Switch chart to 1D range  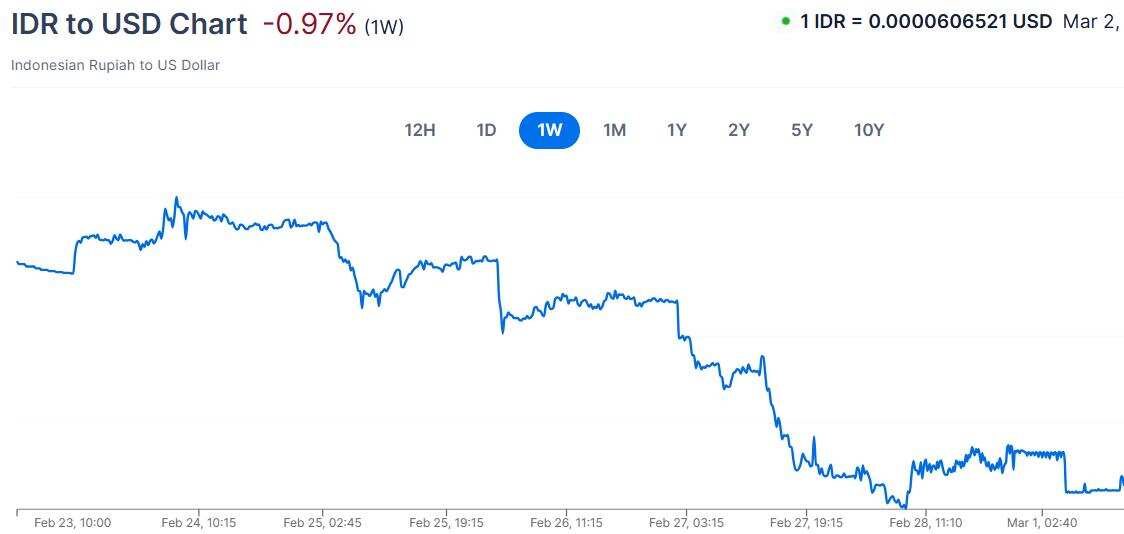(x=486, y=130)
